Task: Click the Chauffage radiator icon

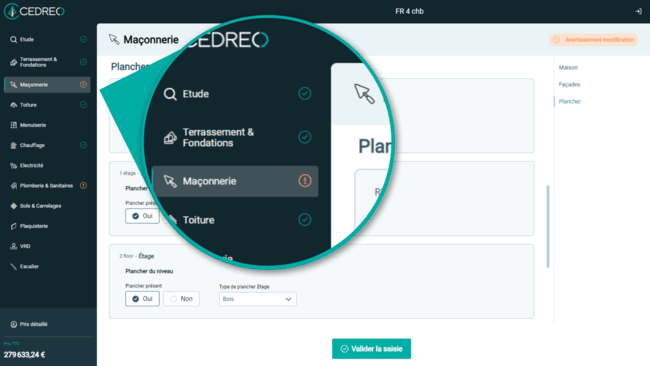Action: coord(14,145)
